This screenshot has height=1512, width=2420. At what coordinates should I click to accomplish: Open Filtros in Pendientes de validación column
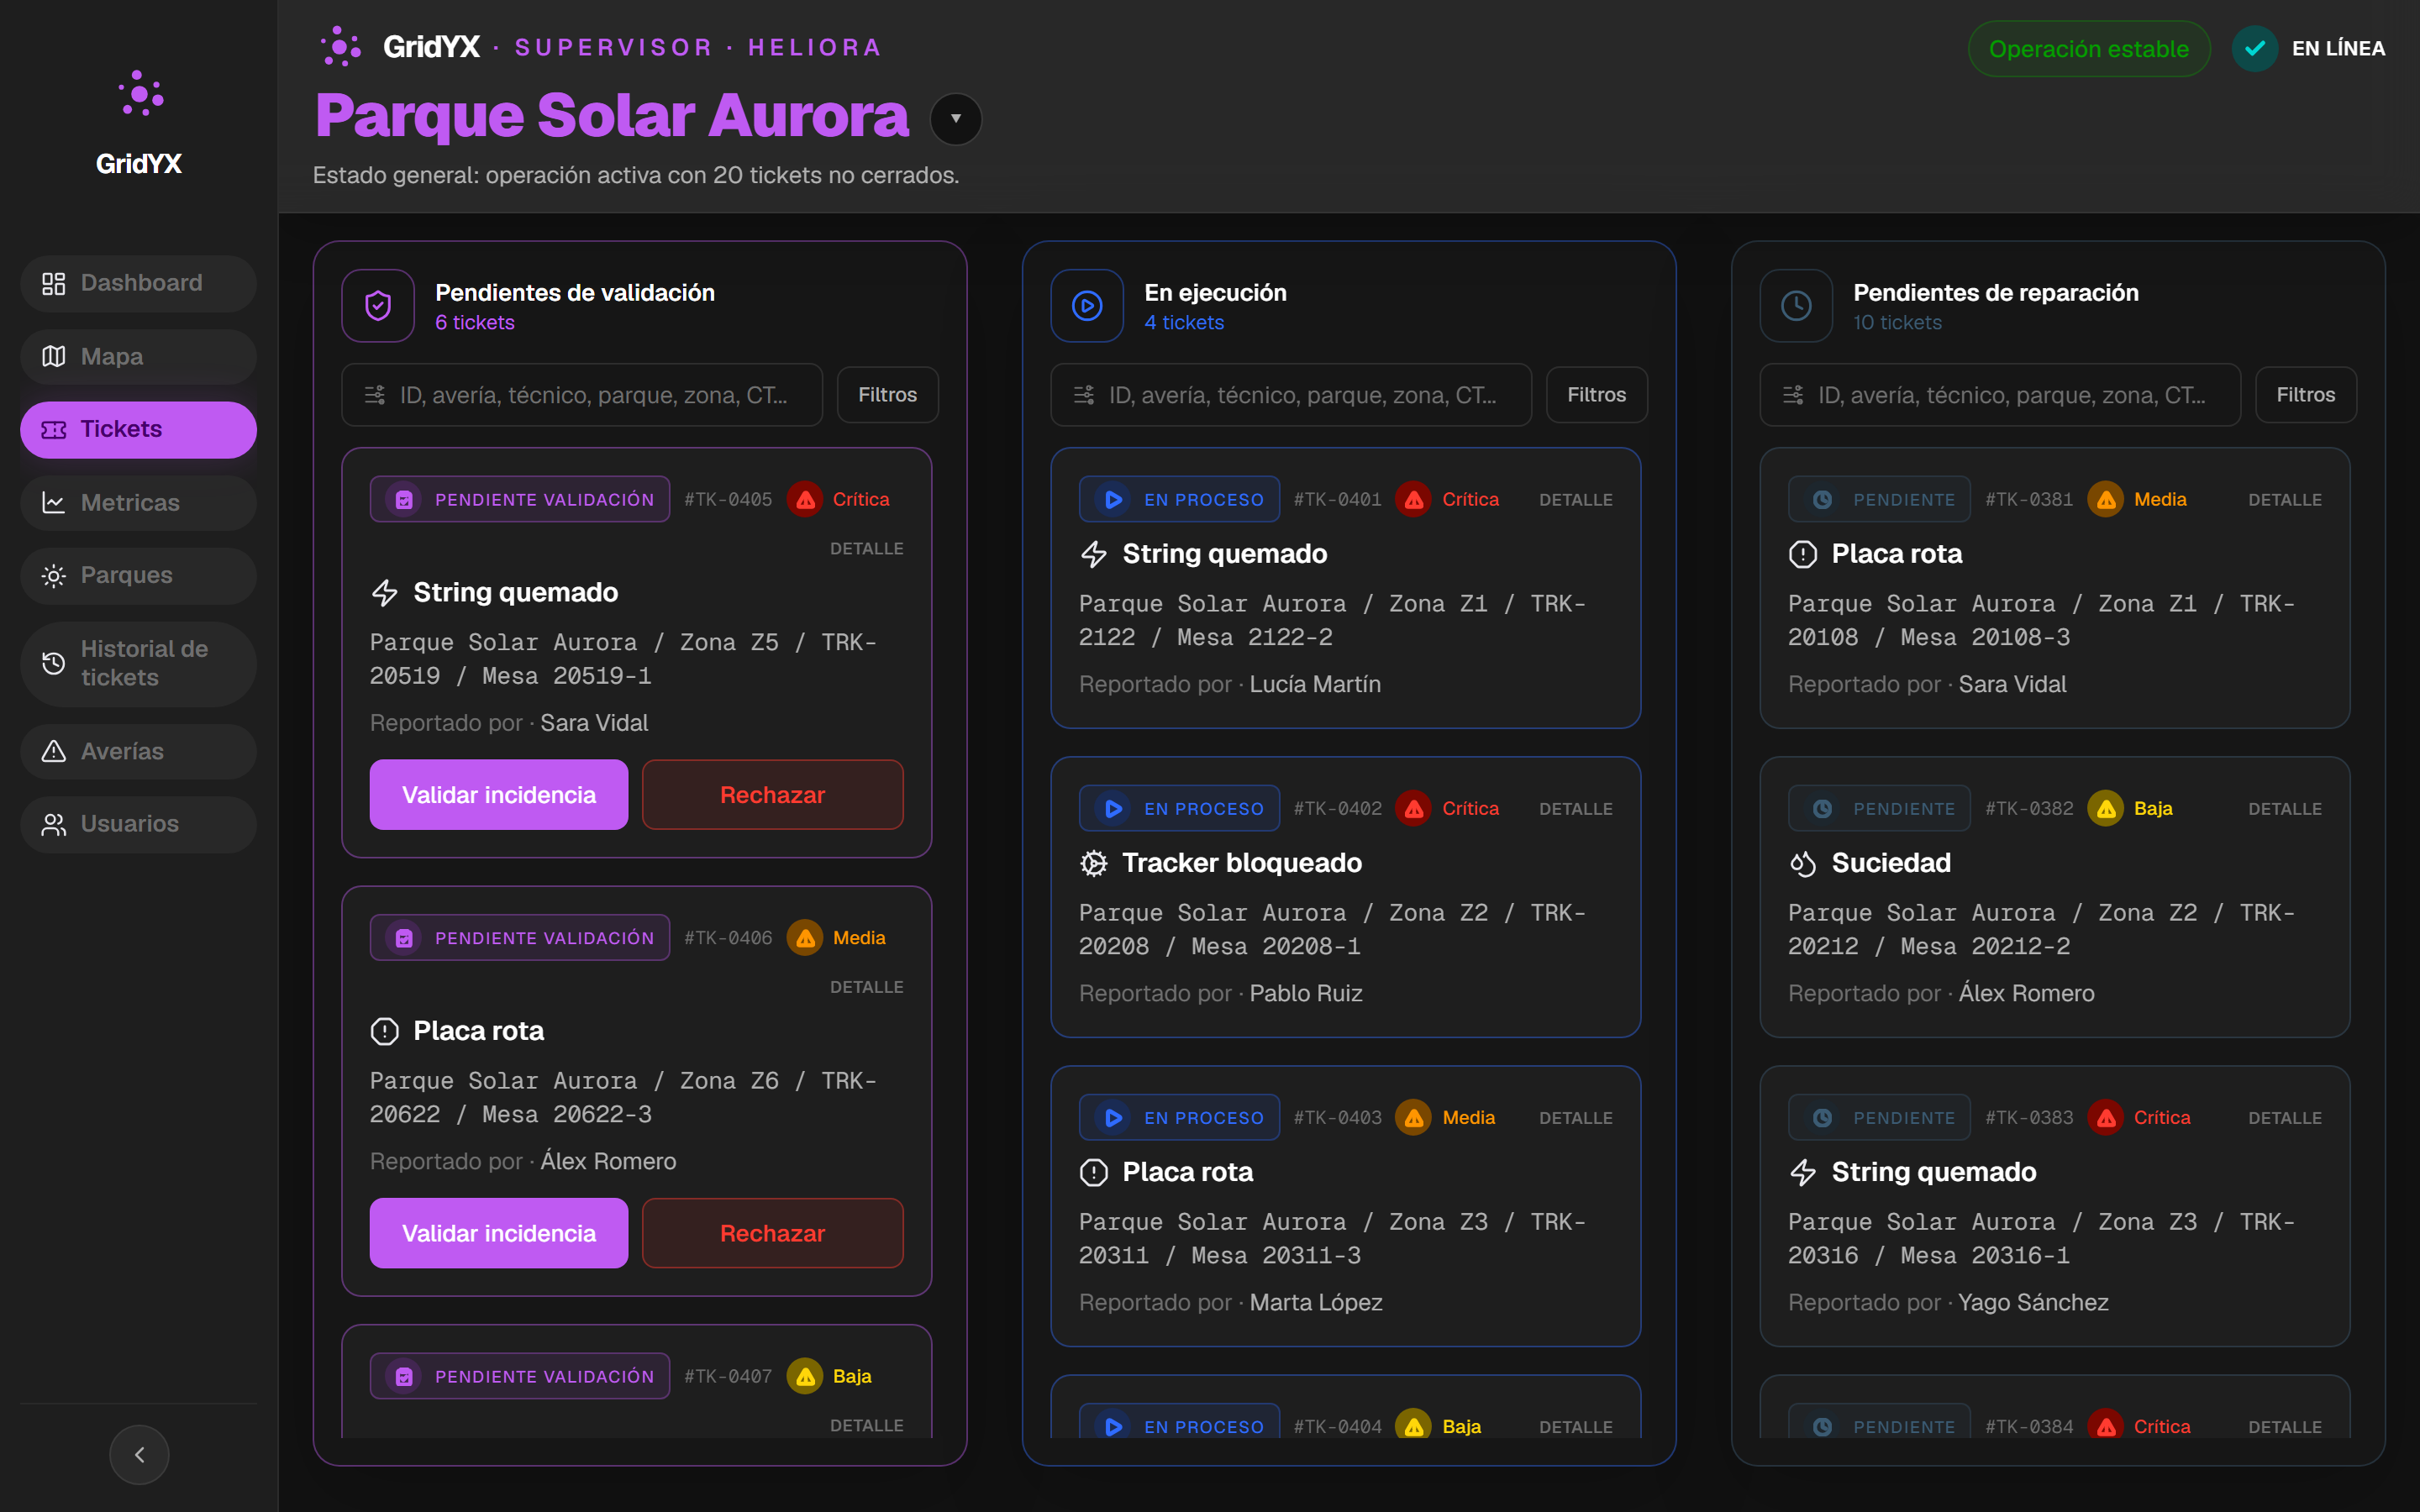(x=887, y=395)
